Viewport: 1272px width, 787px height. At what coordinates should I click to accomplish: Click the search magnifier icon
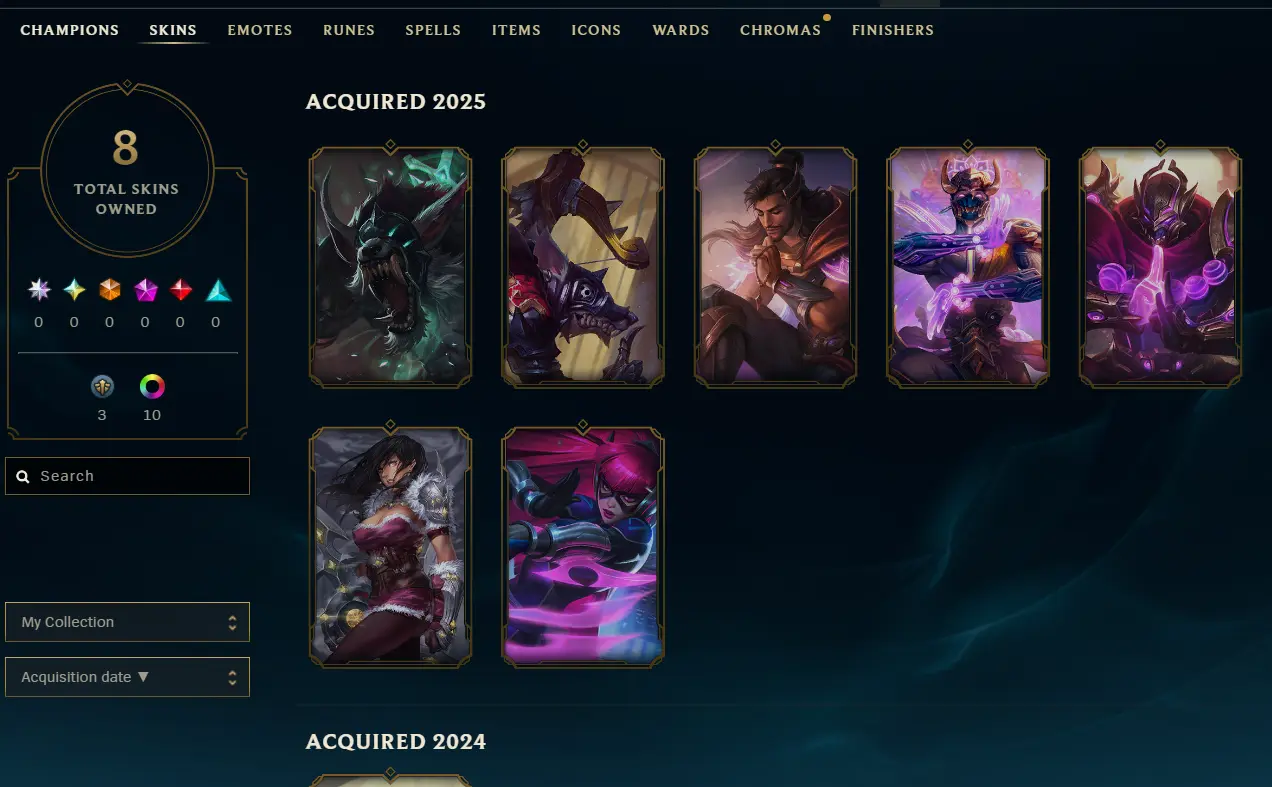coord(23,477)
